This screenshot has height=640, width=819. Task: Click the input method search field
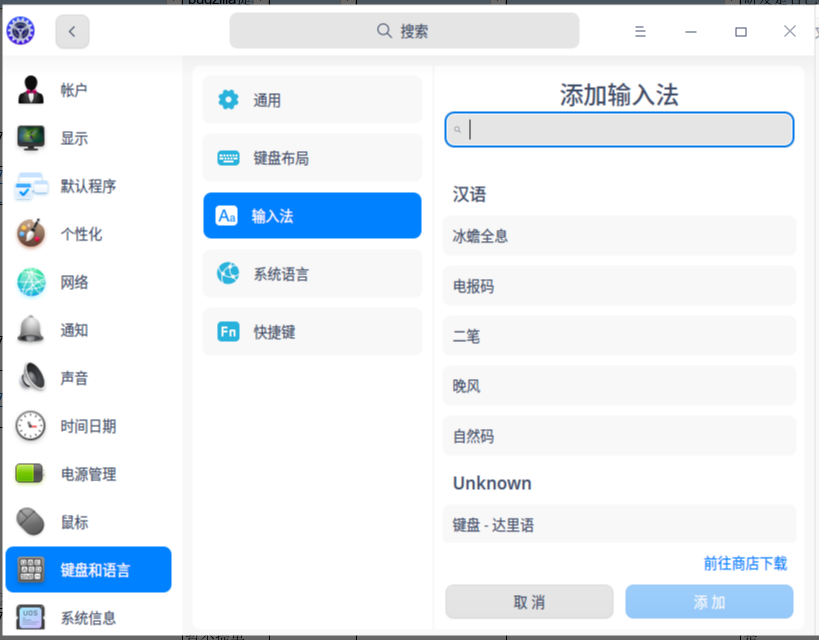pos(620,130)
